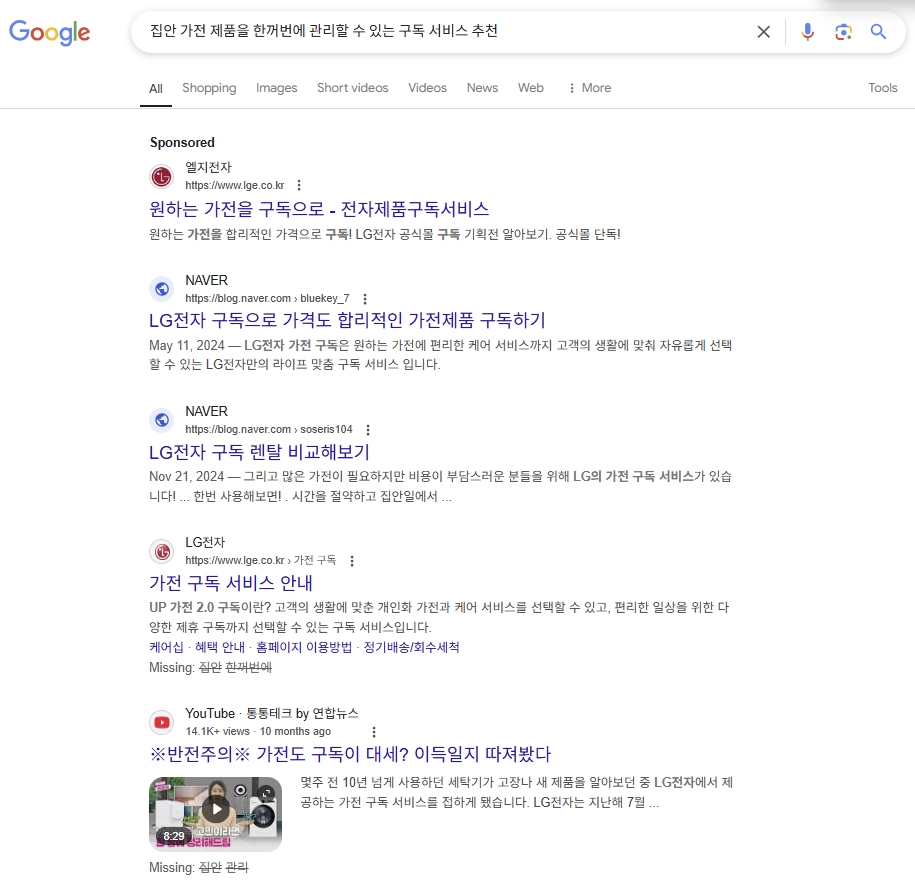The image size is (915, 883).
Task: Click the Google logo
Action: click(x=50, y=32)
